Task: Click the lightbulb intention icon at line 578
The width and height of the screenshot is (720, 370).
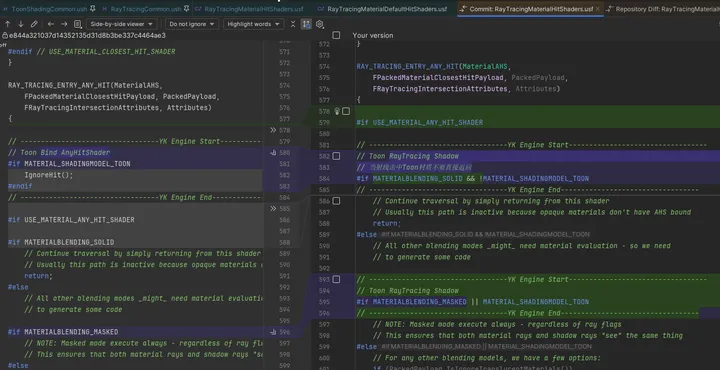Action: tap(337, 111)
